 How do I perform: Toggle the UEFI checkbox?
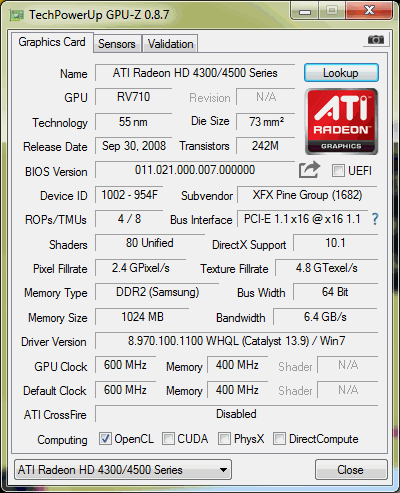pos(338,171)
